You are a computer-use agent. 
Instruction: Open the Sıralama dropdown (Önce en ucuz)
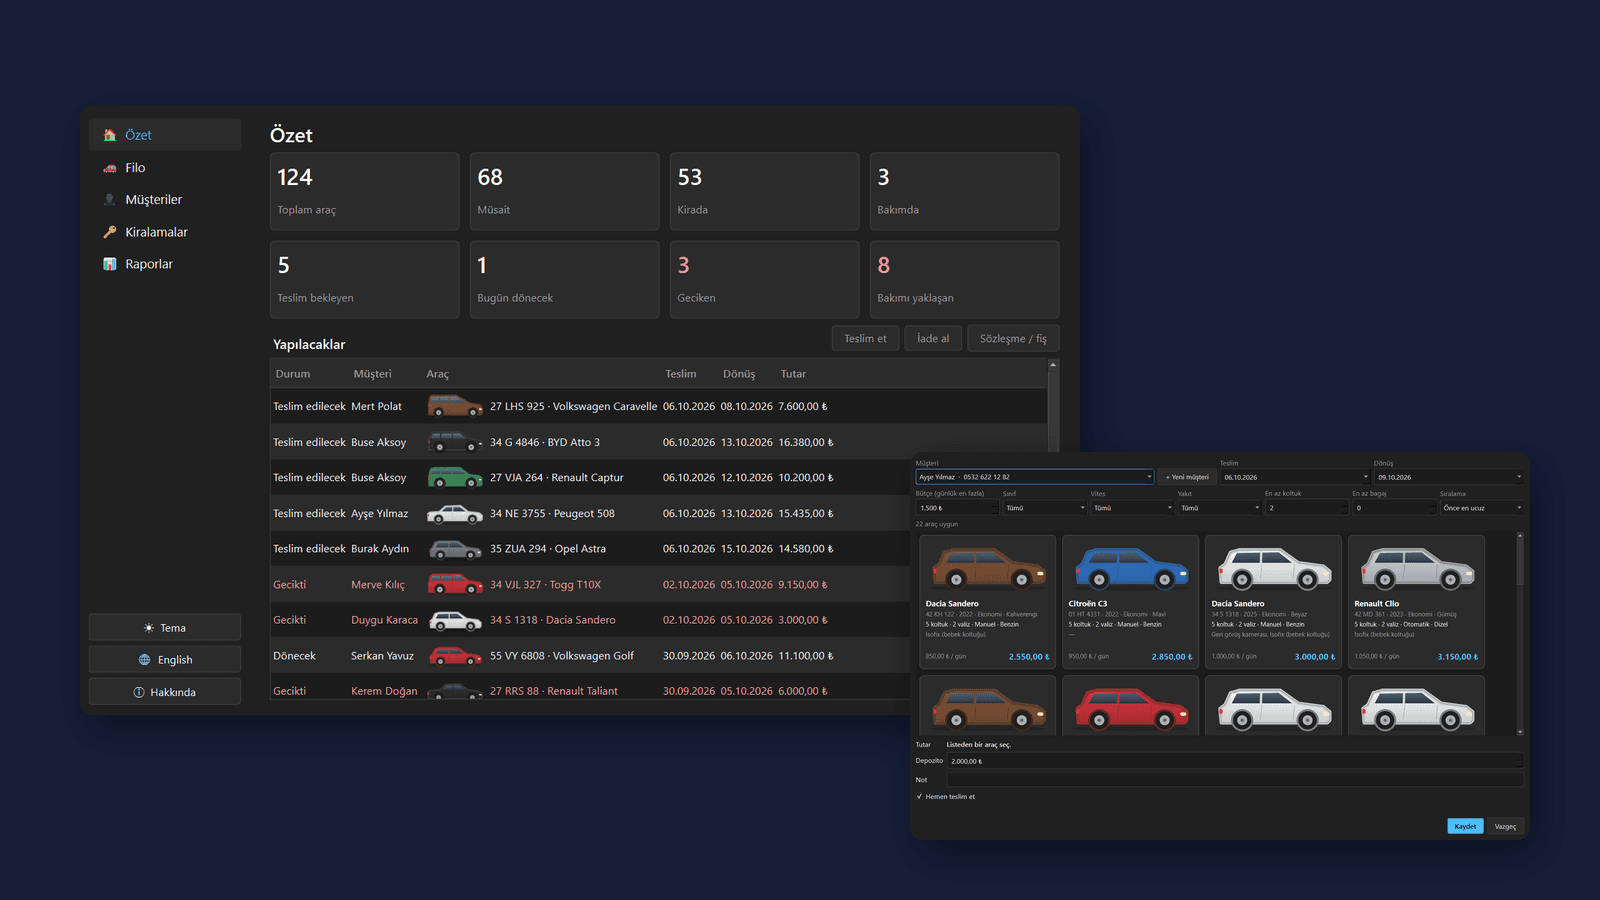point(1482,508)
